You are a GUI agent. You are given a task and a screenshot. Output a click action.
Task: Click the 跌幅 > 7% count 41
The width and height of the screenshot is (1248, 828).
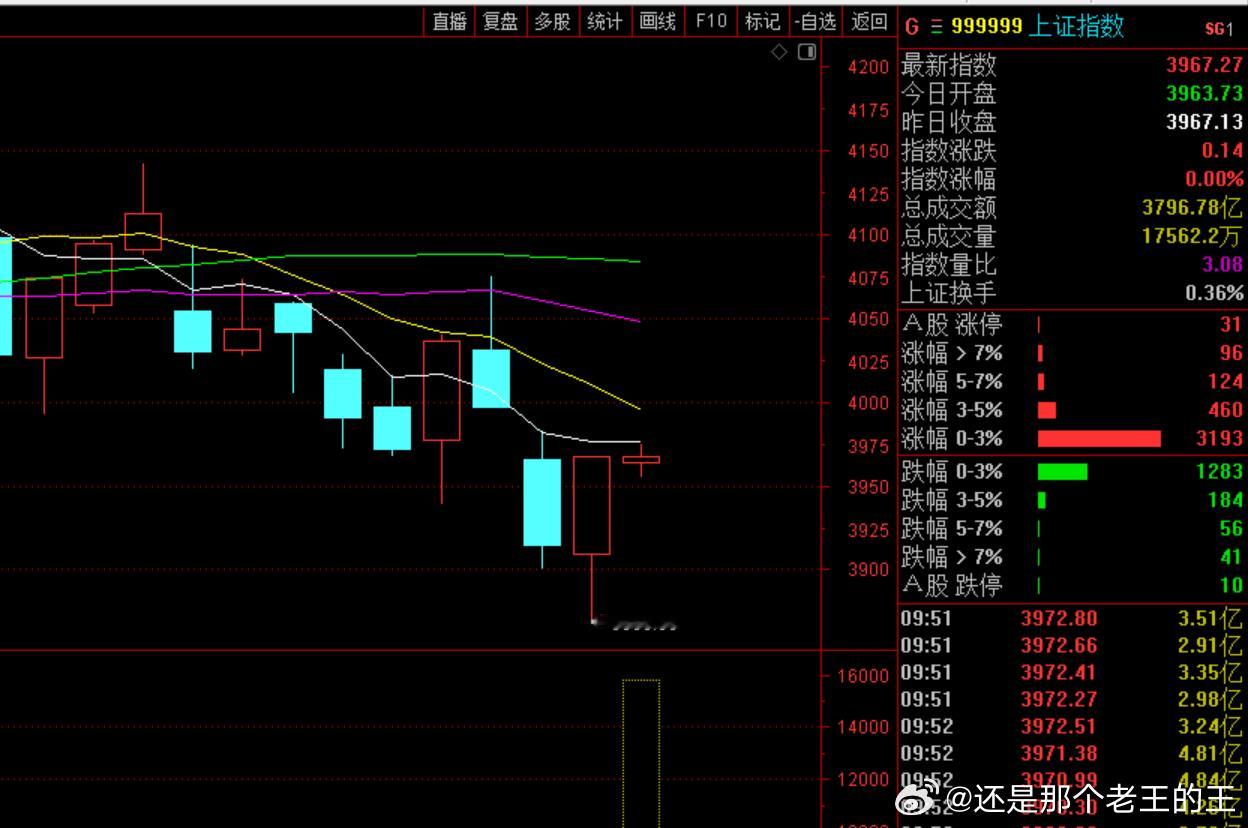[1231, 557]
